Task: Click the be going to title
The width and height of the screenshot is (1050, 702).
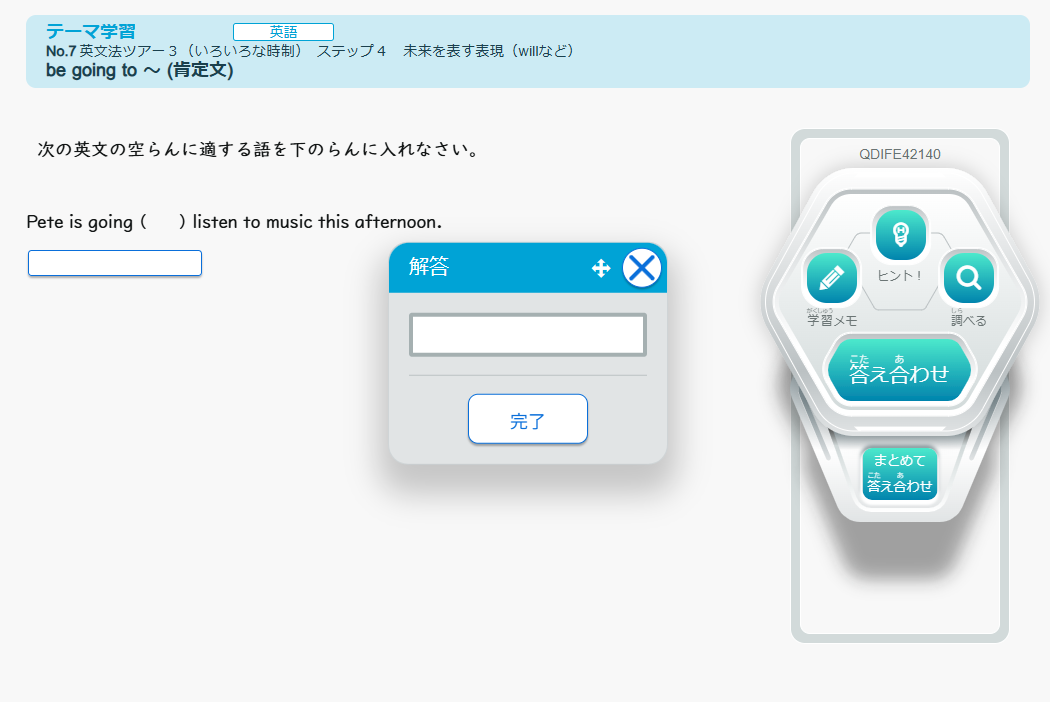Action: [x=139, y=71]
